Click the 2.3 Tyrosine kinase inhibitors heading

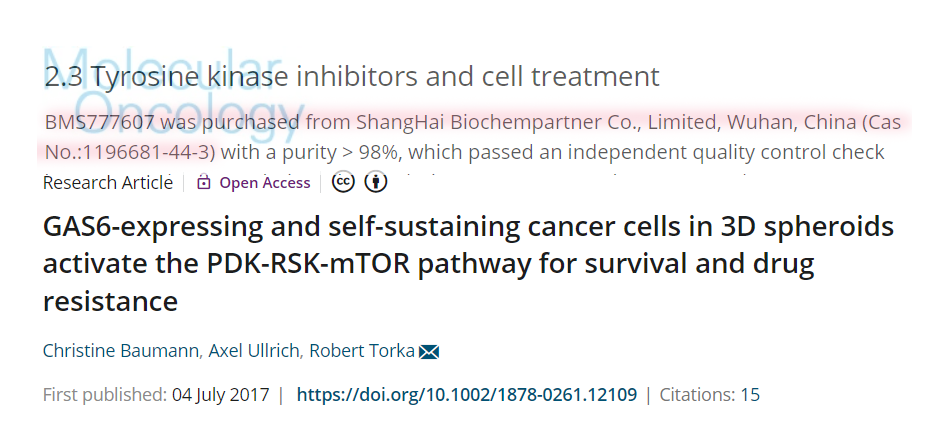[x=352, y=77]
